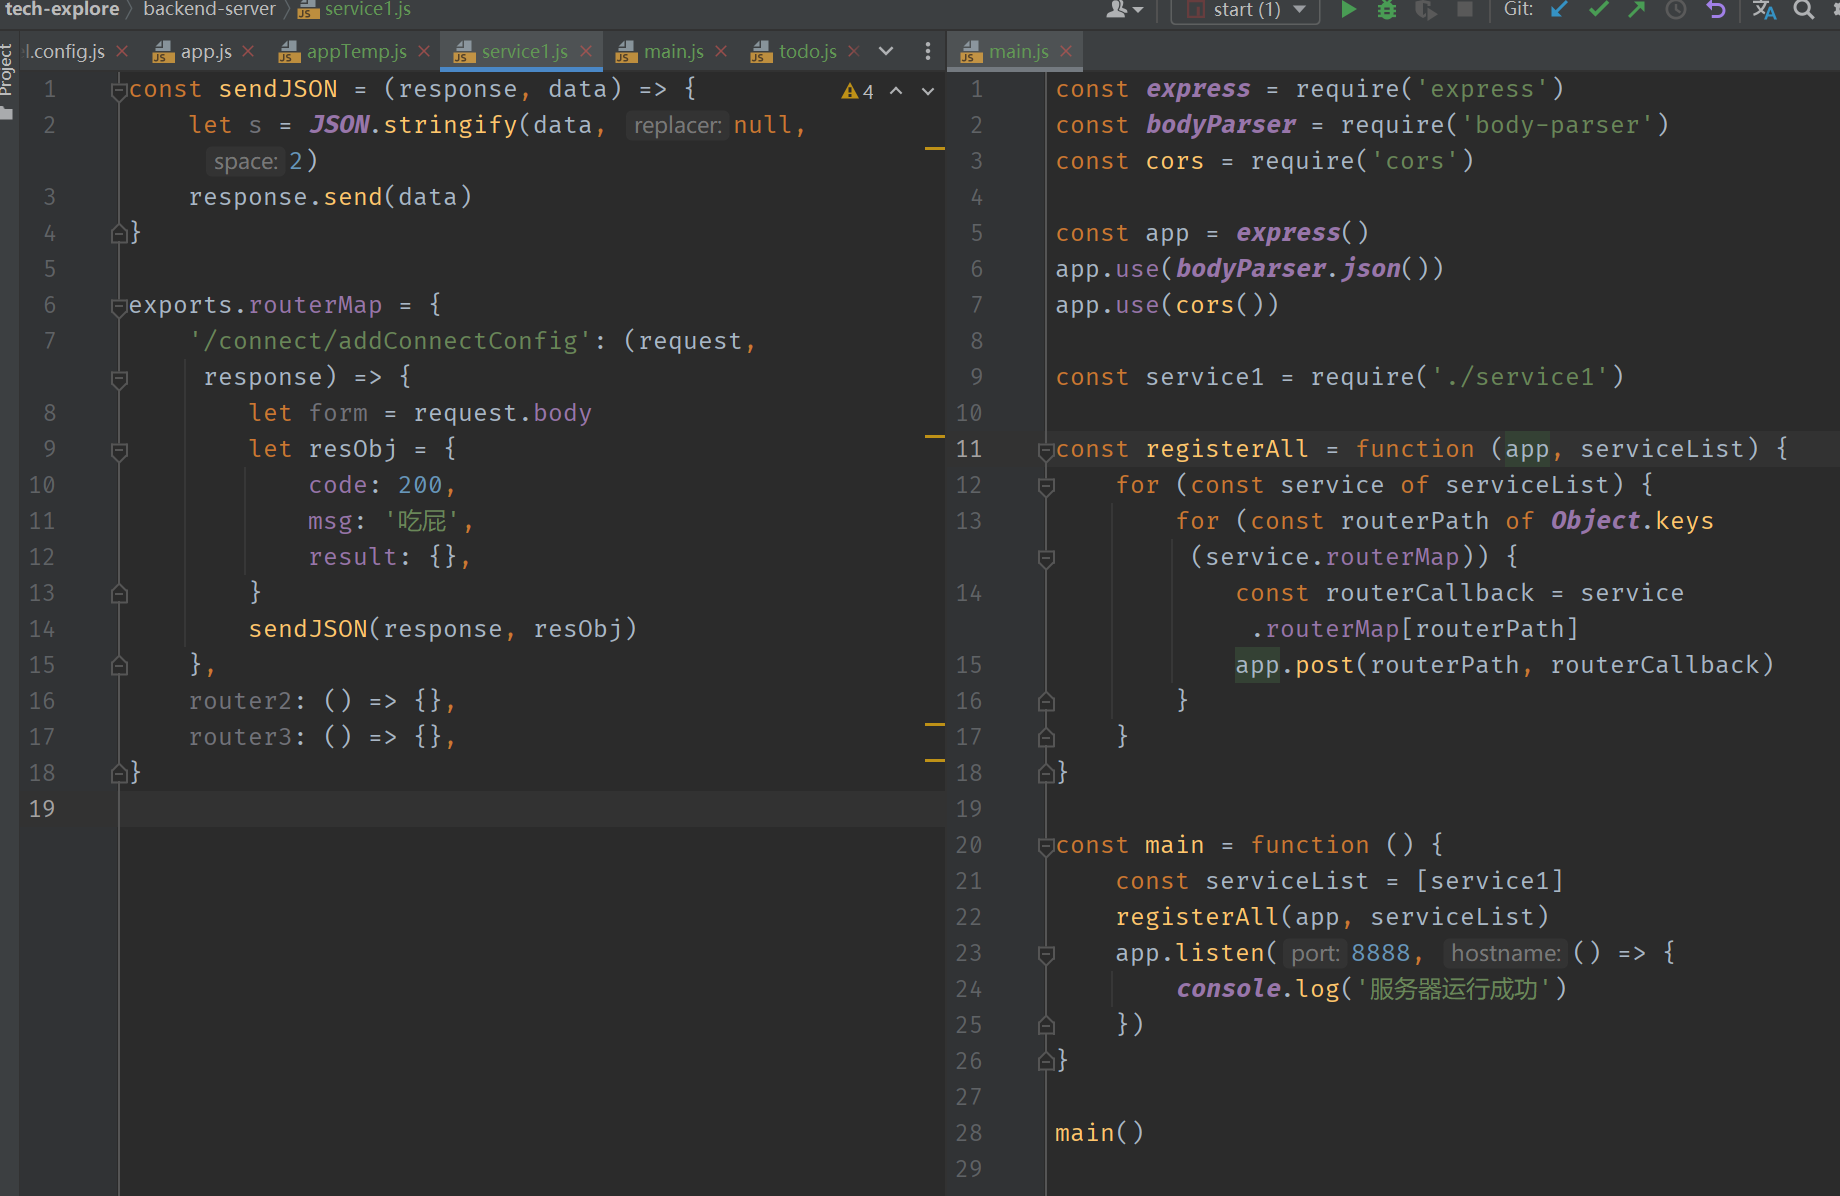The image size is (1840, 1196).
Task: Open the Project tool window
Action: click(7, 80)
